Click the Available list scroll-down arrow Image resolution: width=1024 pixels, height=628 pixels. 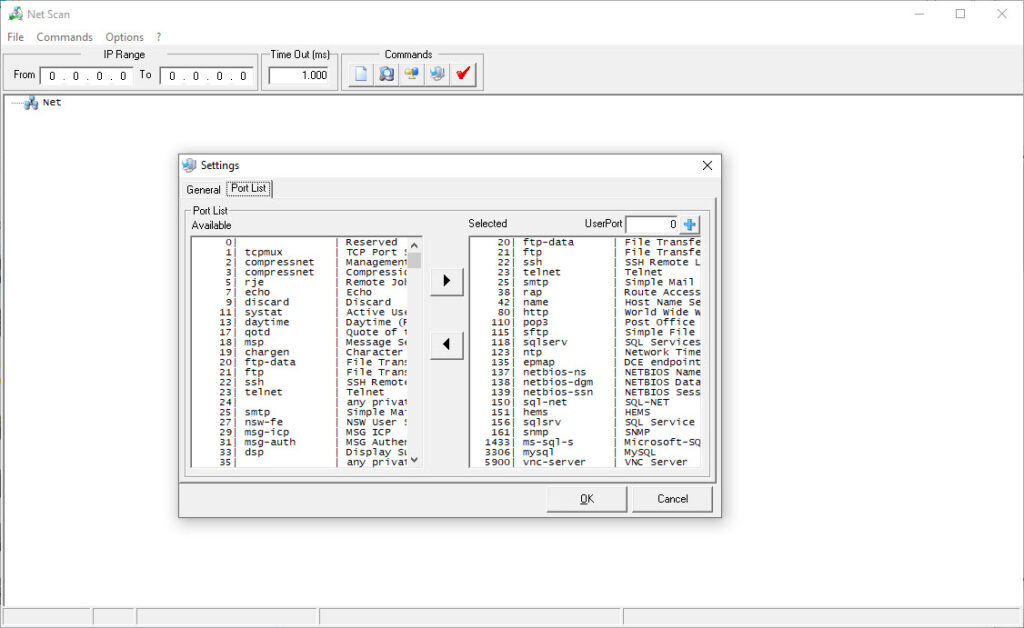tap(414, 460)
